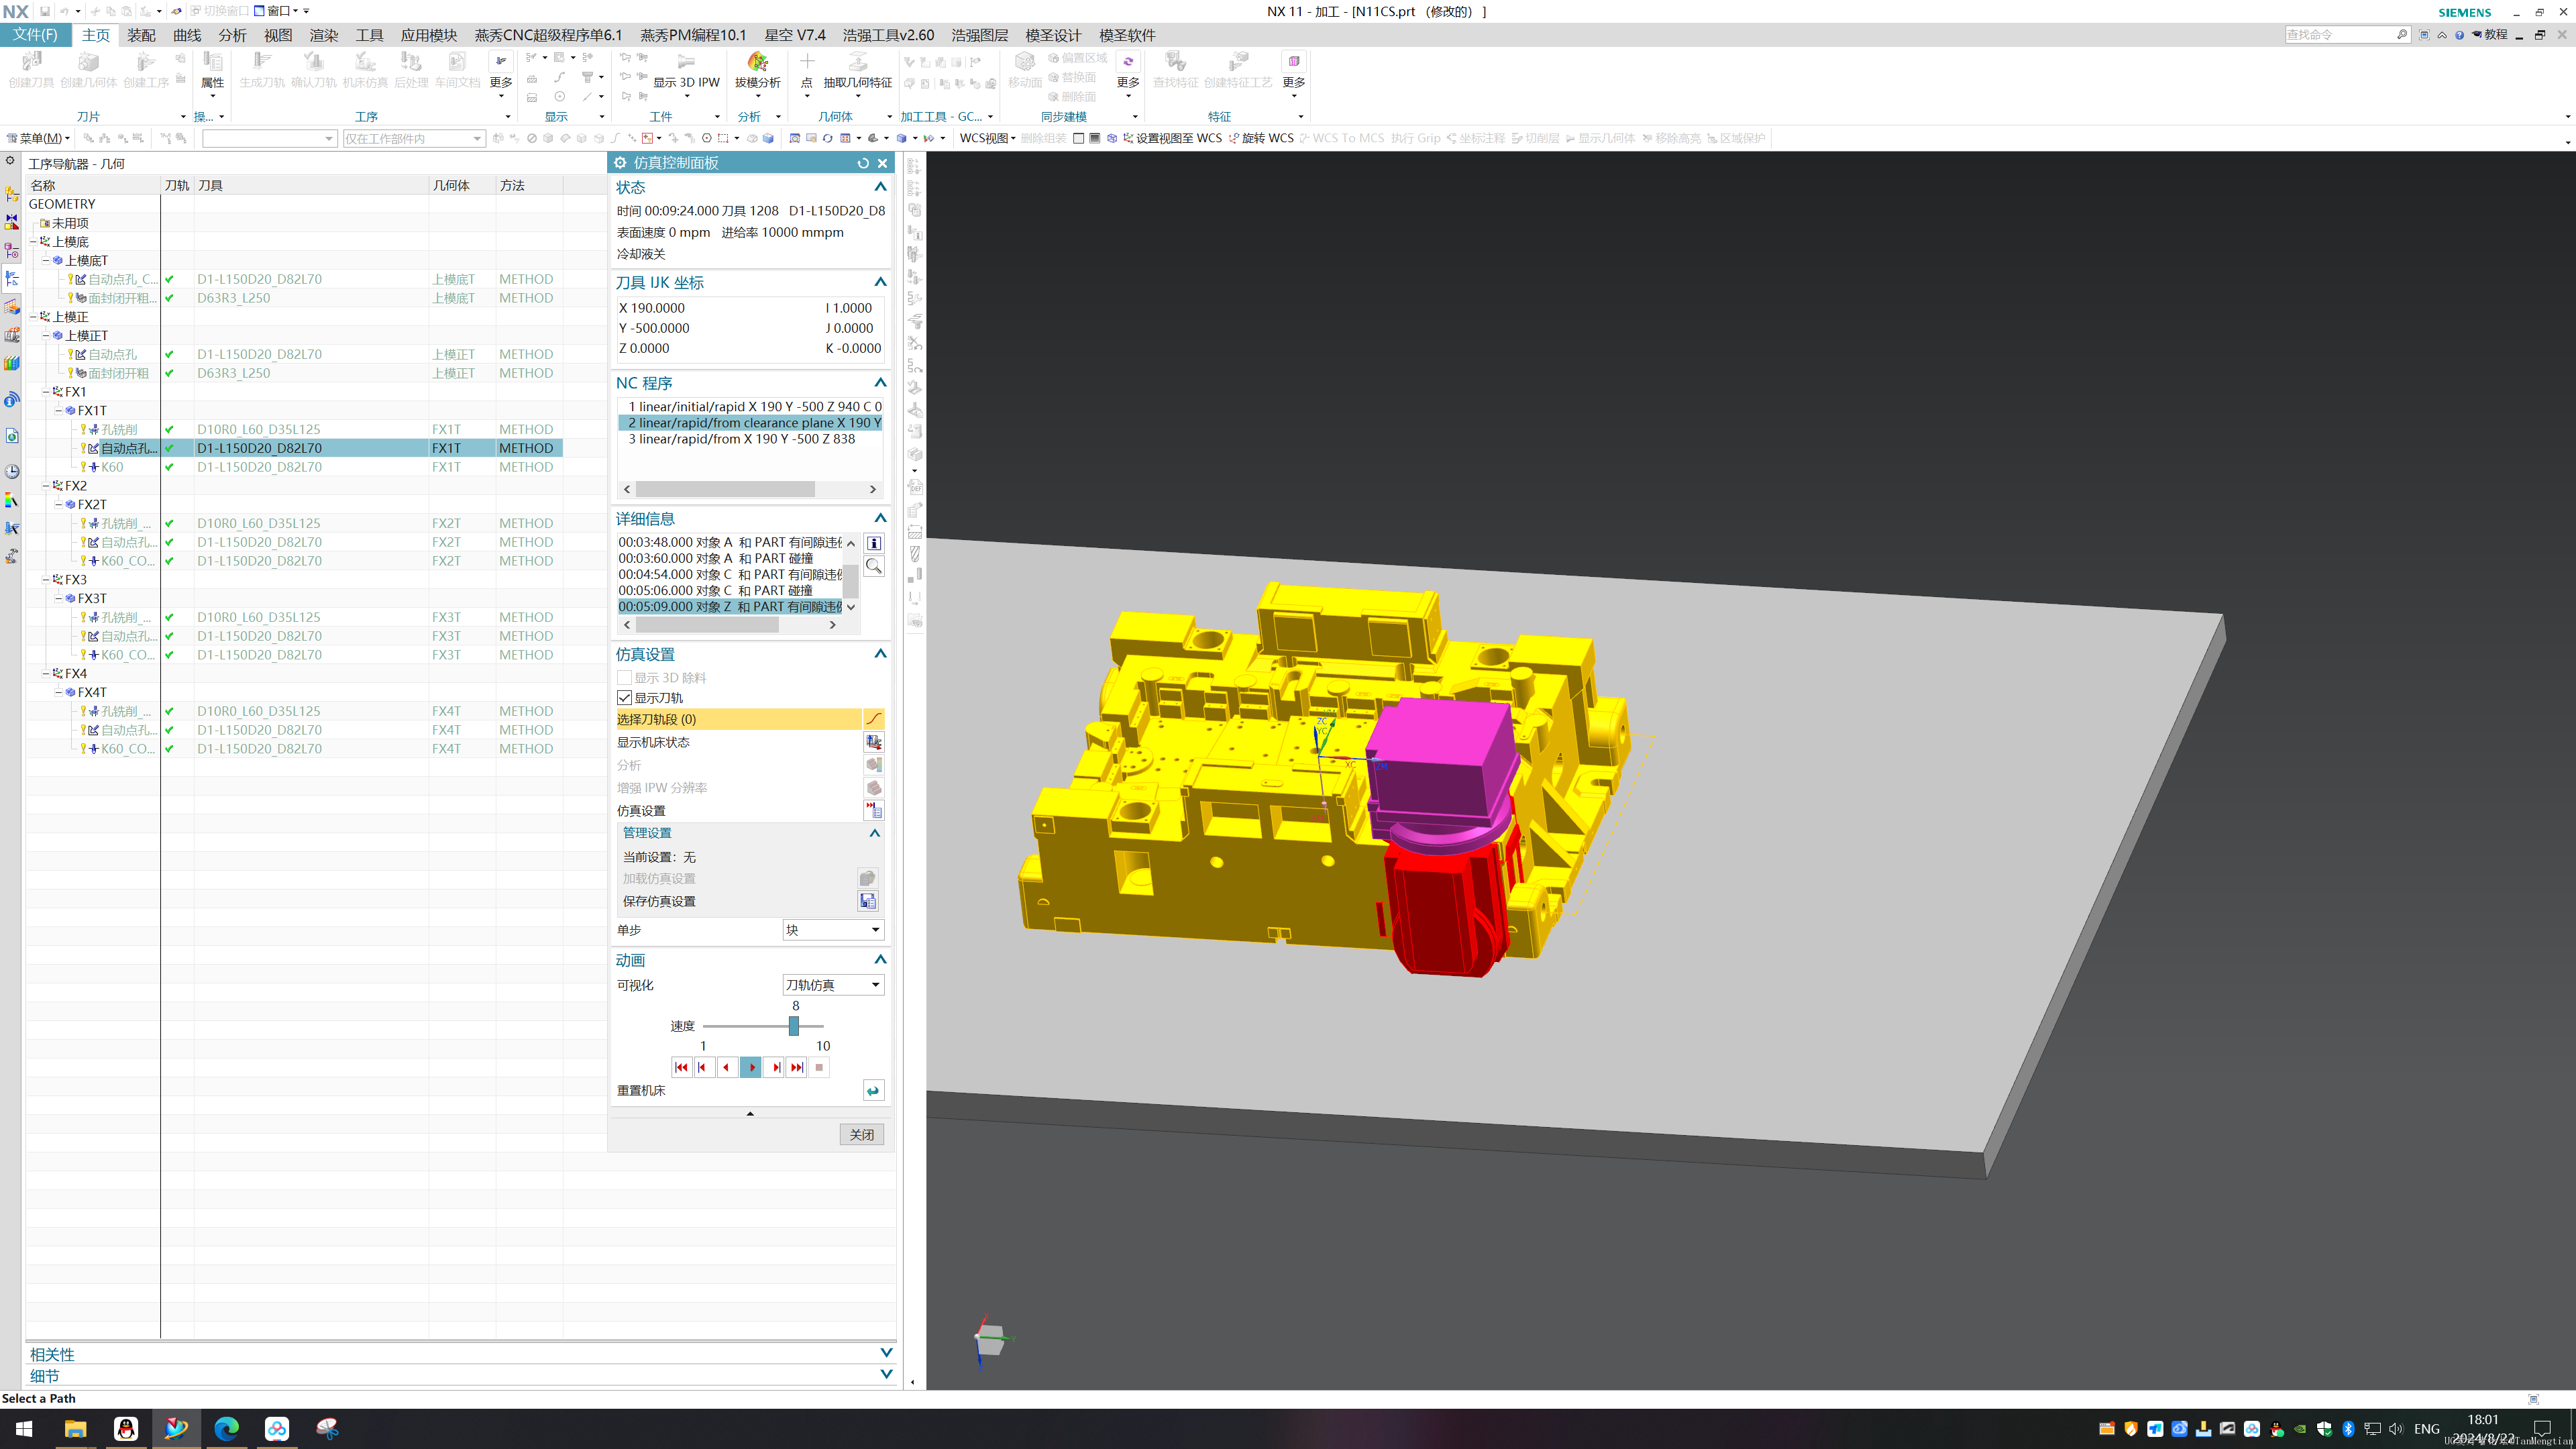This screenshot has width=2576, height=1449.
Task: Click the fast-forward to end playback button
Action: pyautogui.click(x=797, y=1067)
